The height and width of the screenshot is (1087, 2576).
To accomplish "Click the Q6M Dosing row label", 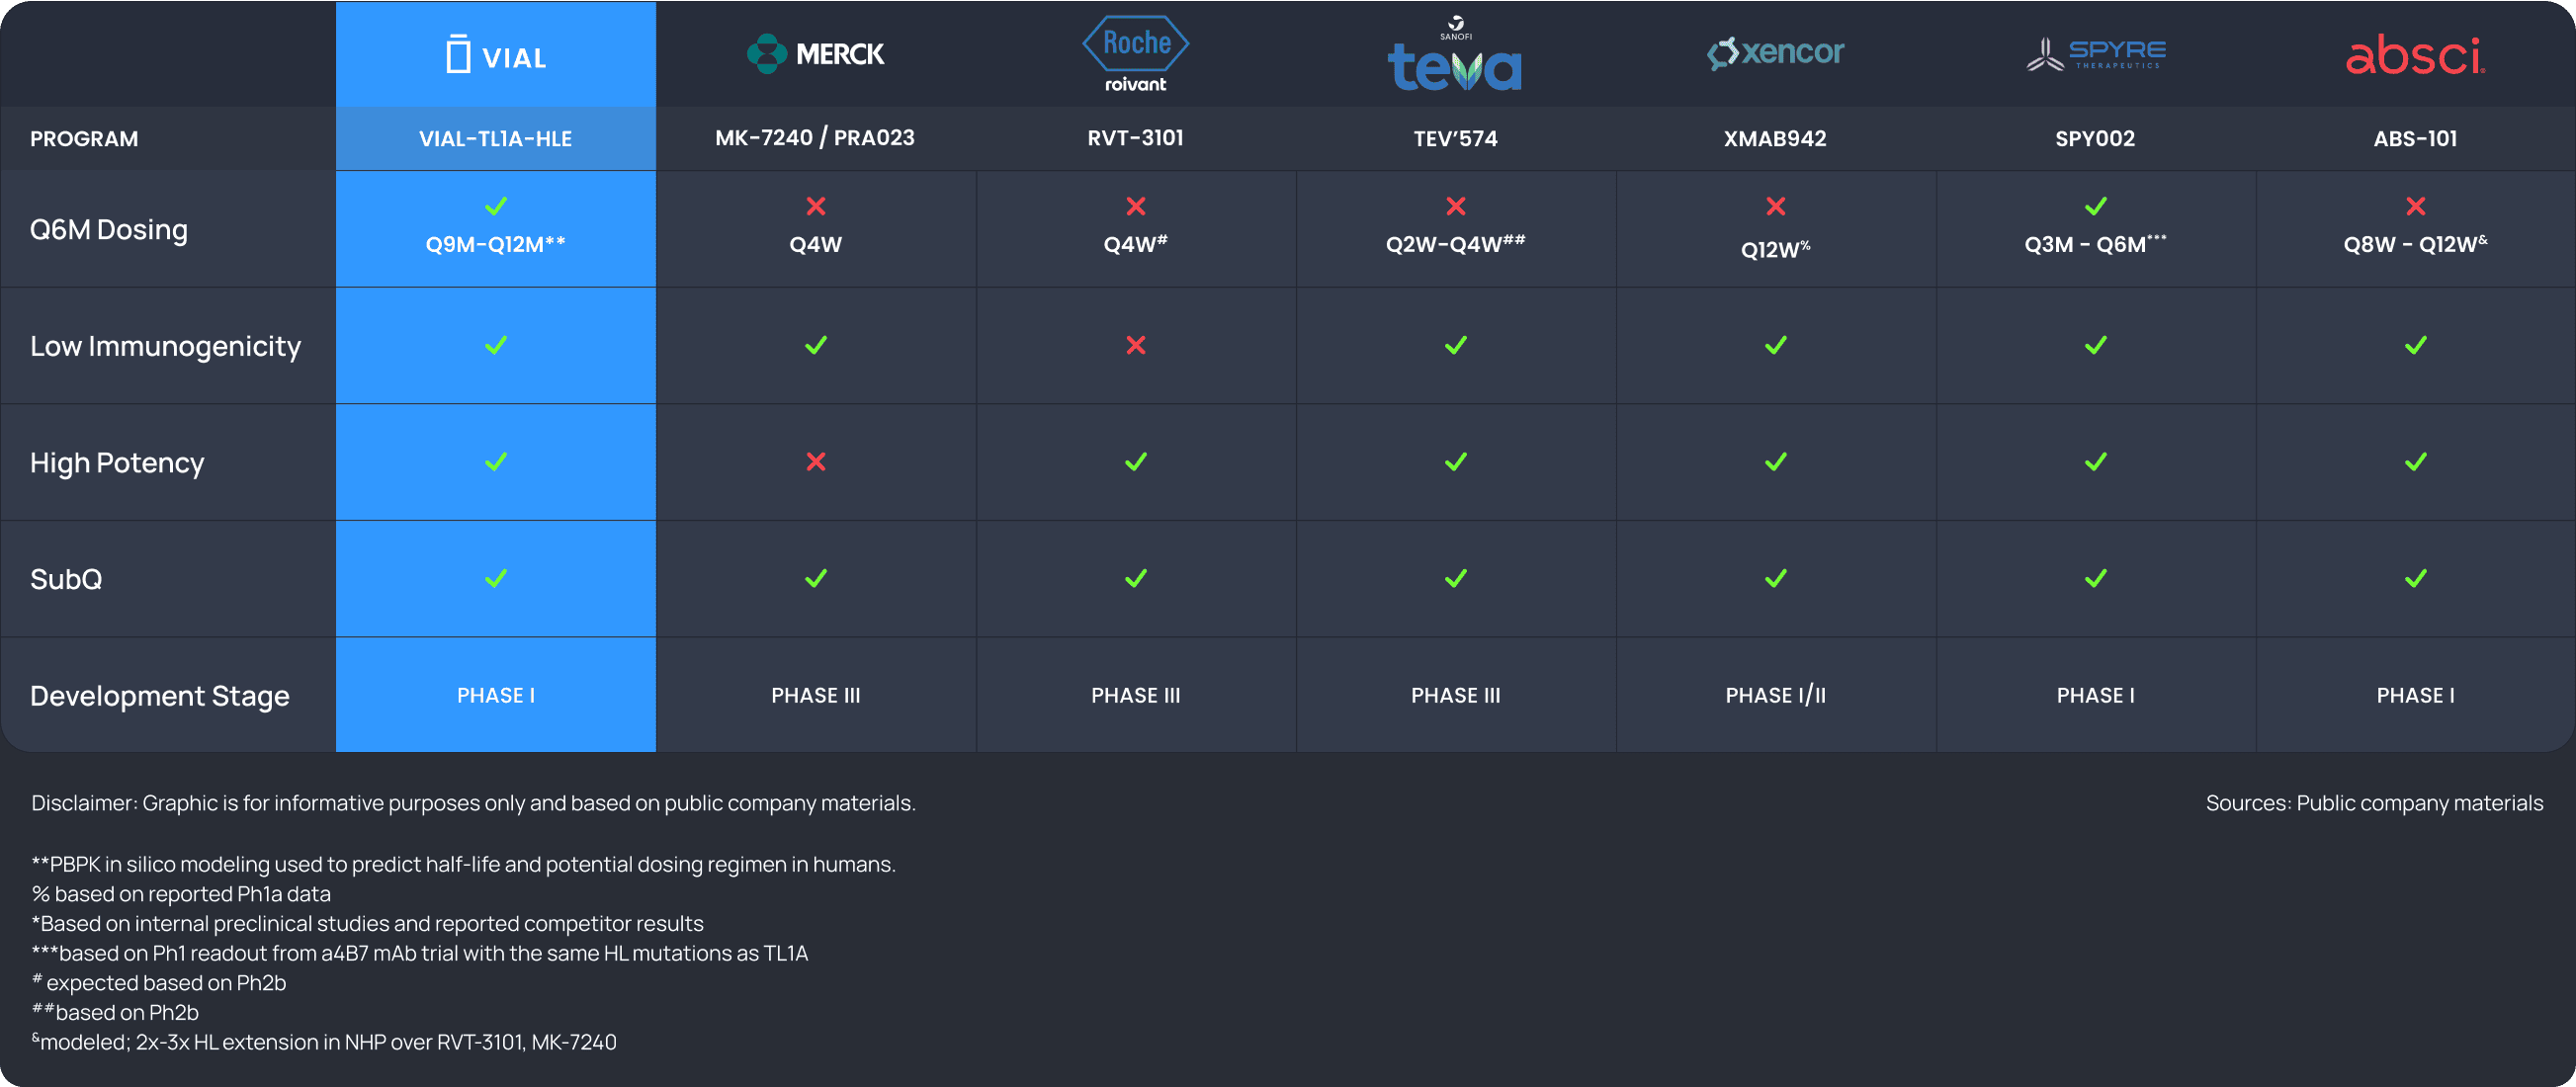I will tap(109, 230).
